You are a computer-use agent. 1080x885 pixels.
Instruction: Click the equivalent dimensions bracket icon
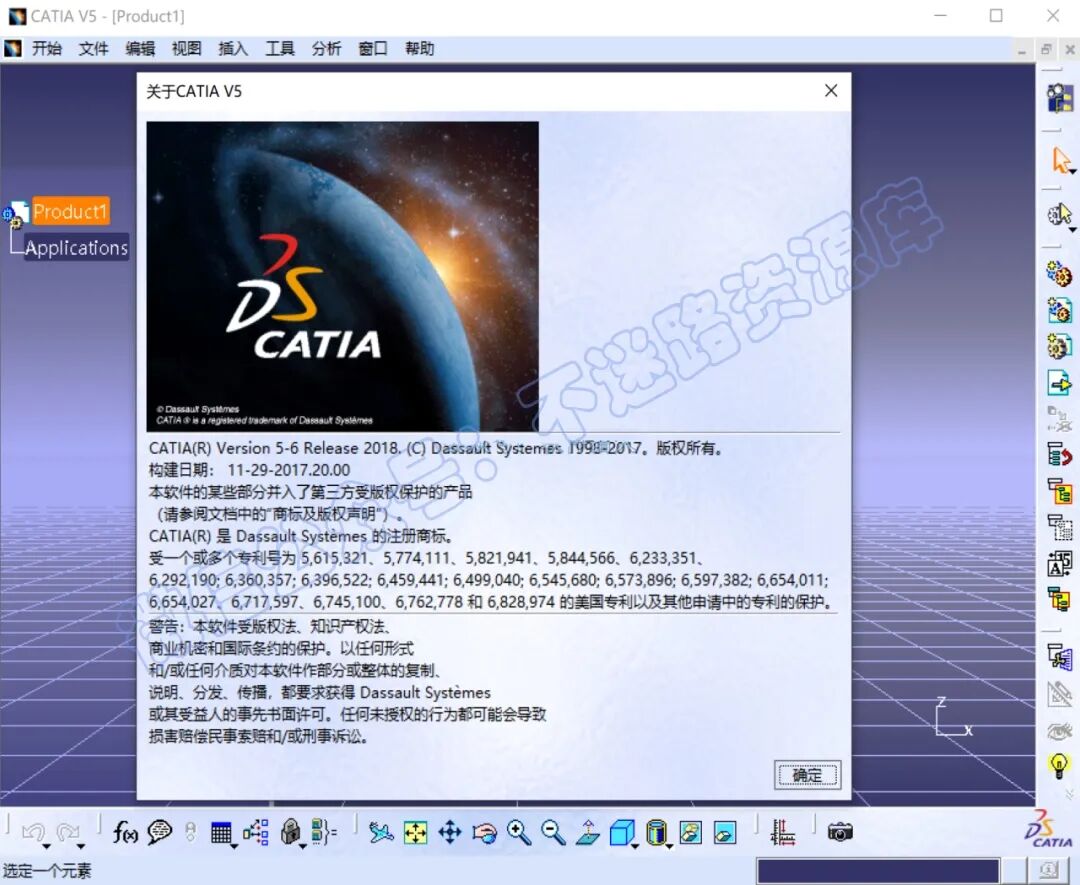324,833
